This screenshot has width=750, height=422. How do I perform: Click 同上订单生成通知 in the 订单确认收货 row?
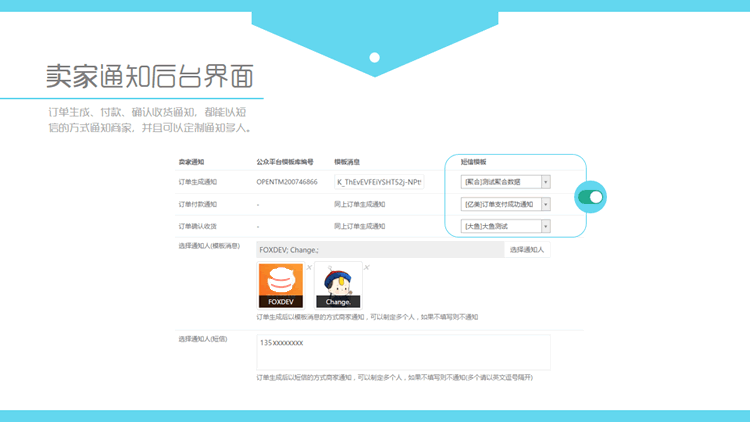click(x=360, y=226)
